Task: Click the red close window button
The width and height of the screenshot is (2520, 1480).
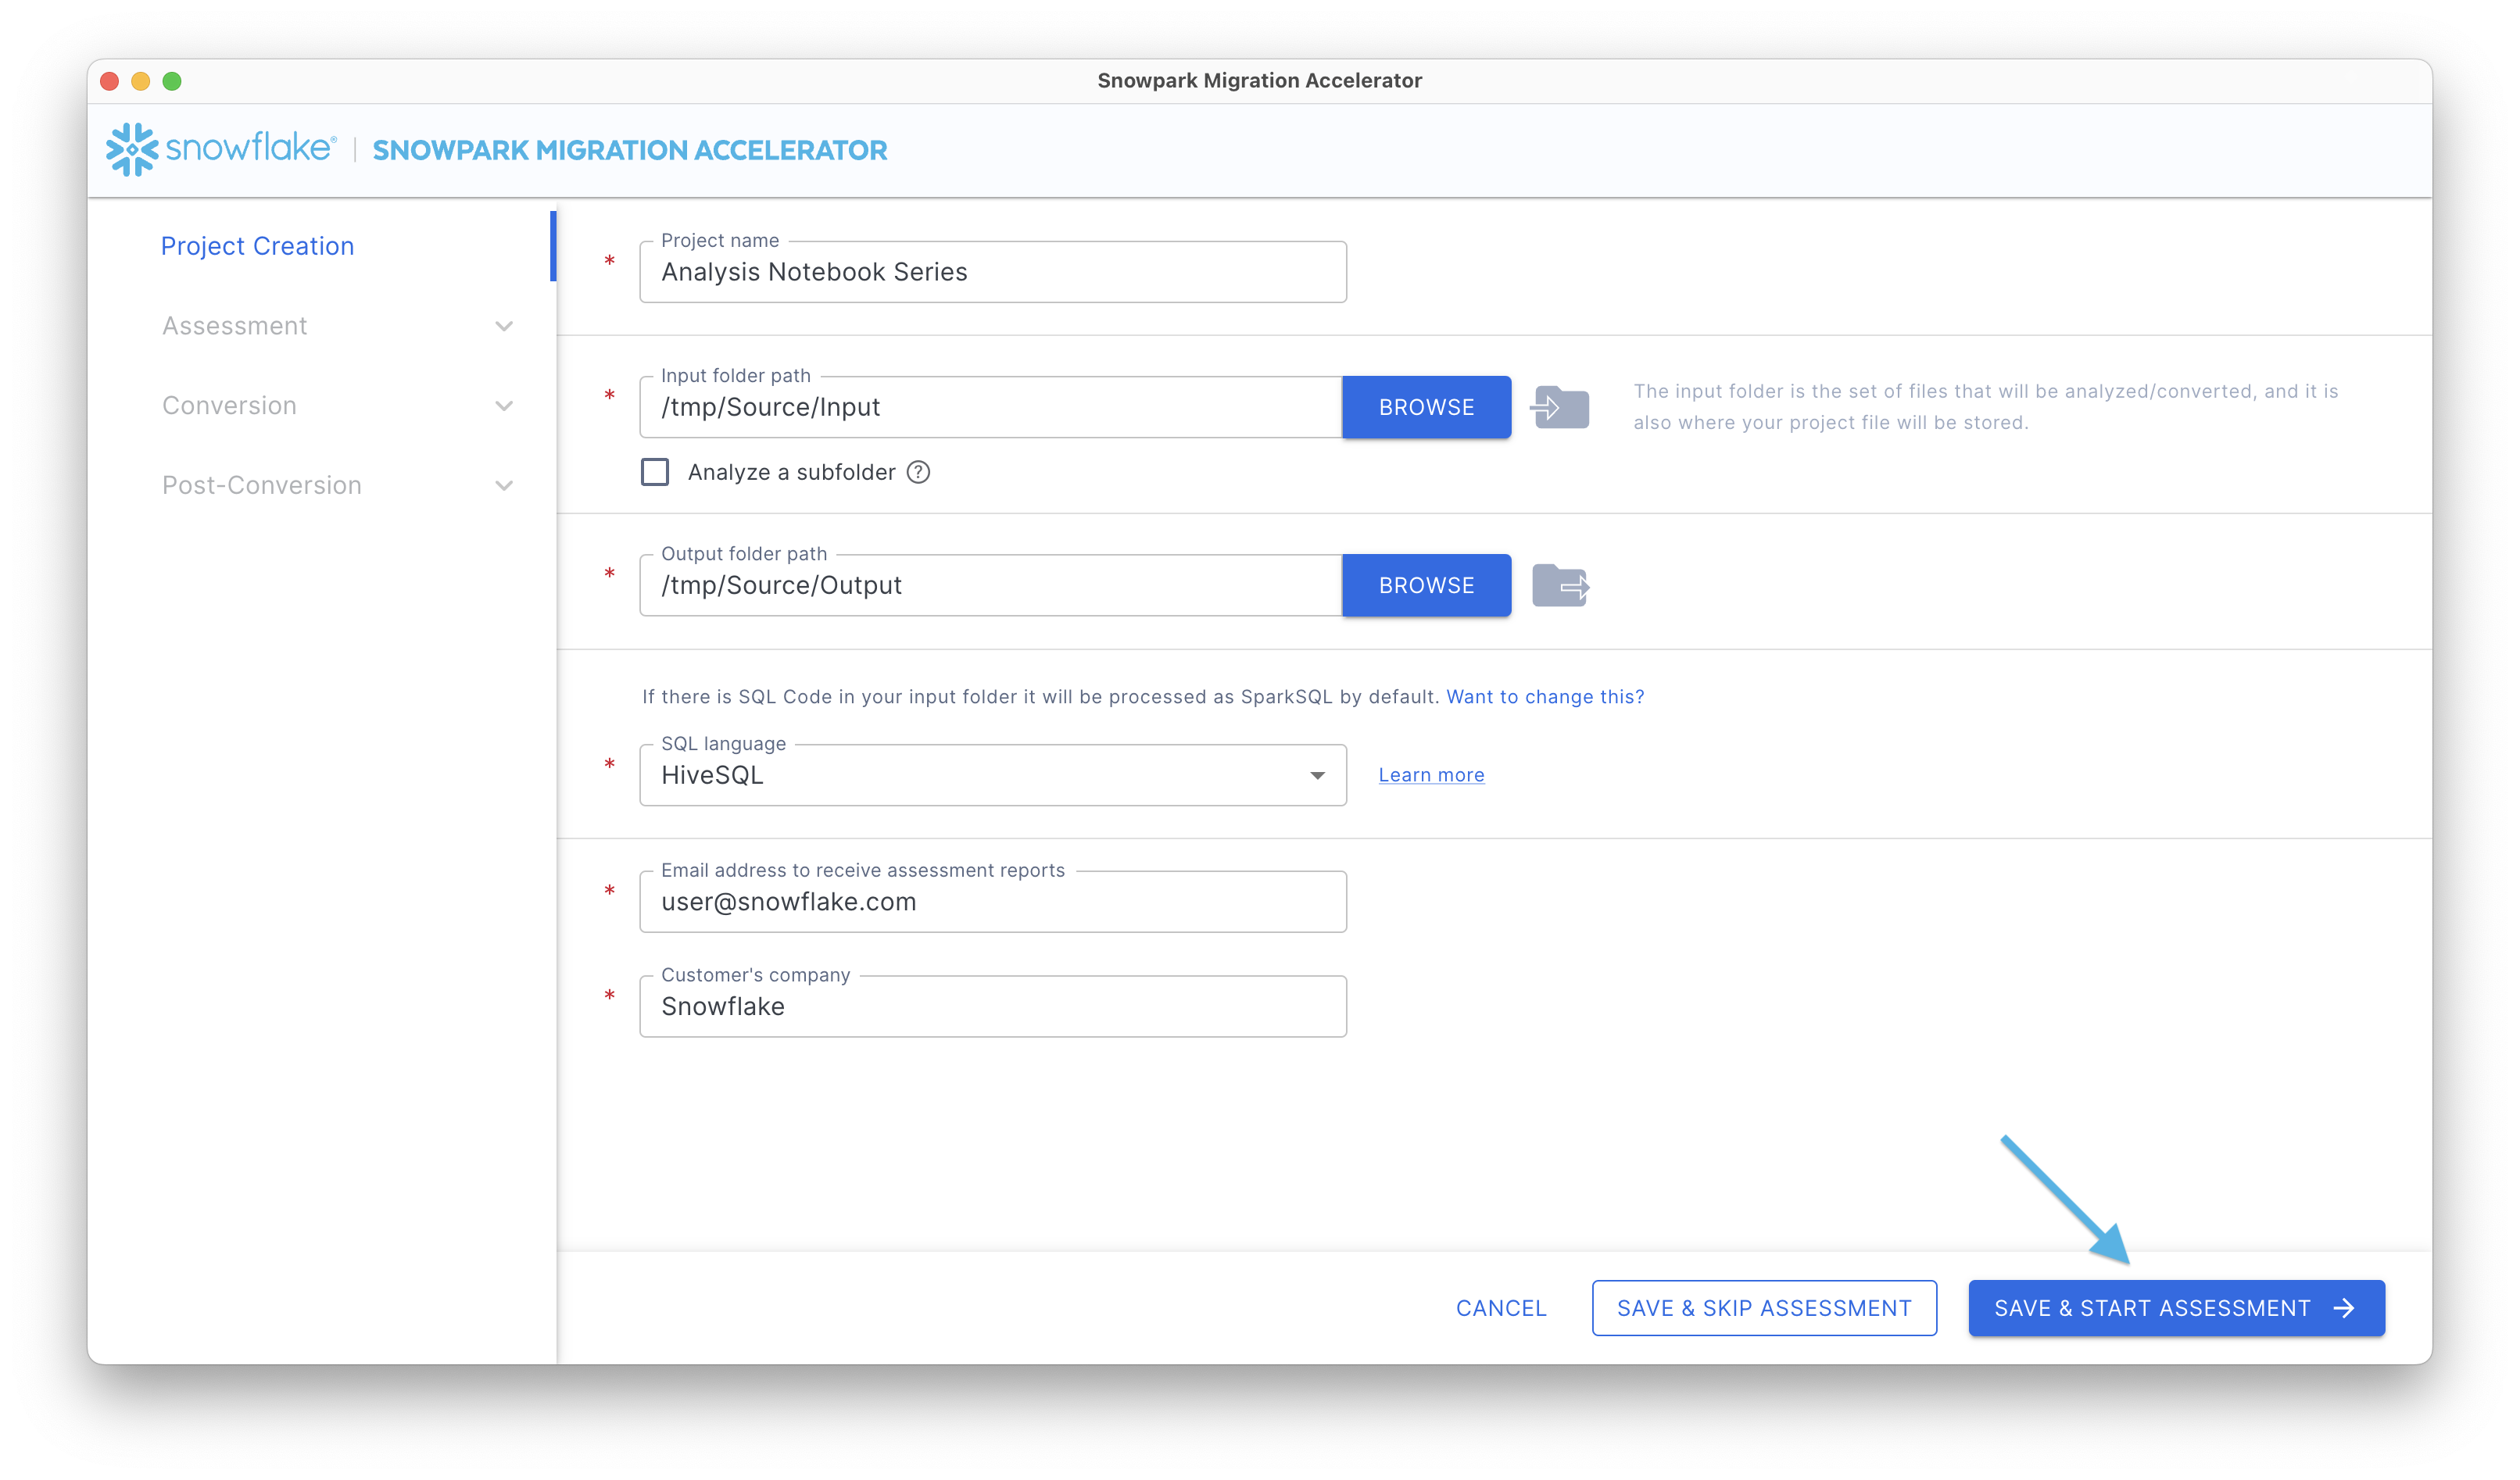Action: [110, 81]
